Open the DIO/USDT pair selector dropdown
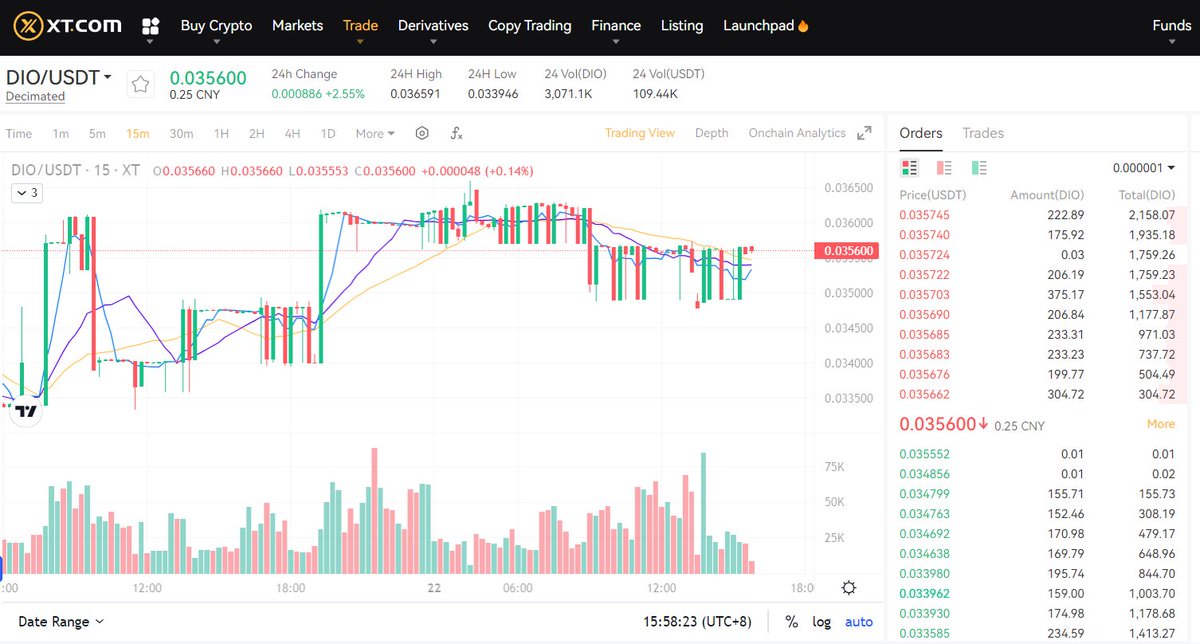This screenshot has height=644, width=1200. [x=59, y=77]
